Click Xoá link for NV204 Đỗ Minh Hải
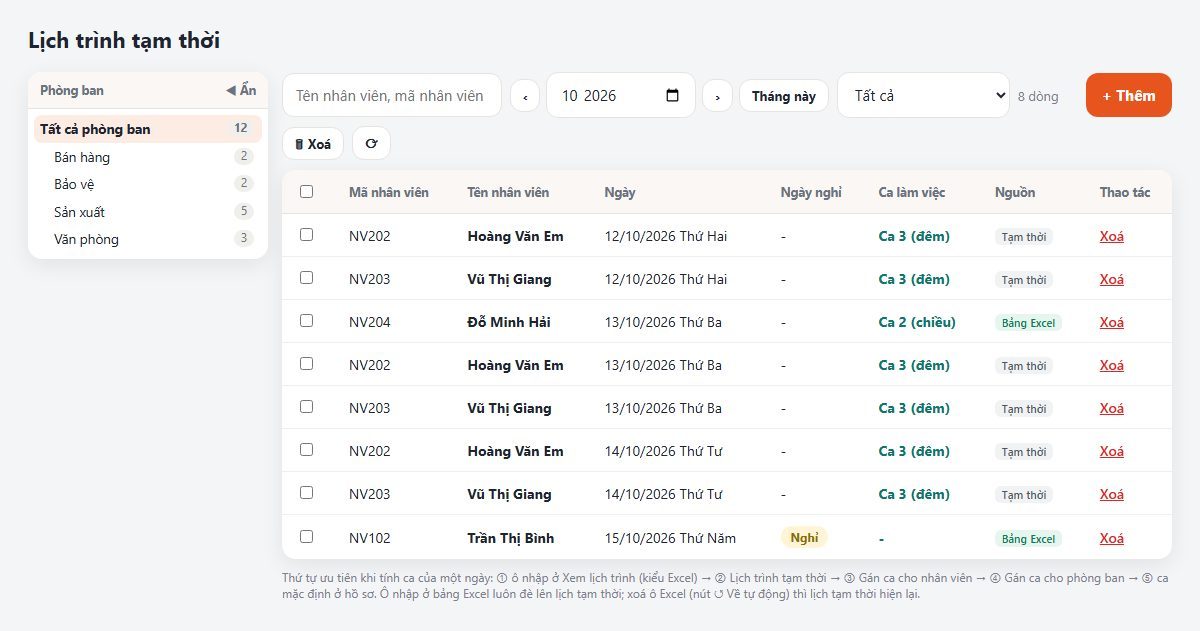 coord(1112,322)
